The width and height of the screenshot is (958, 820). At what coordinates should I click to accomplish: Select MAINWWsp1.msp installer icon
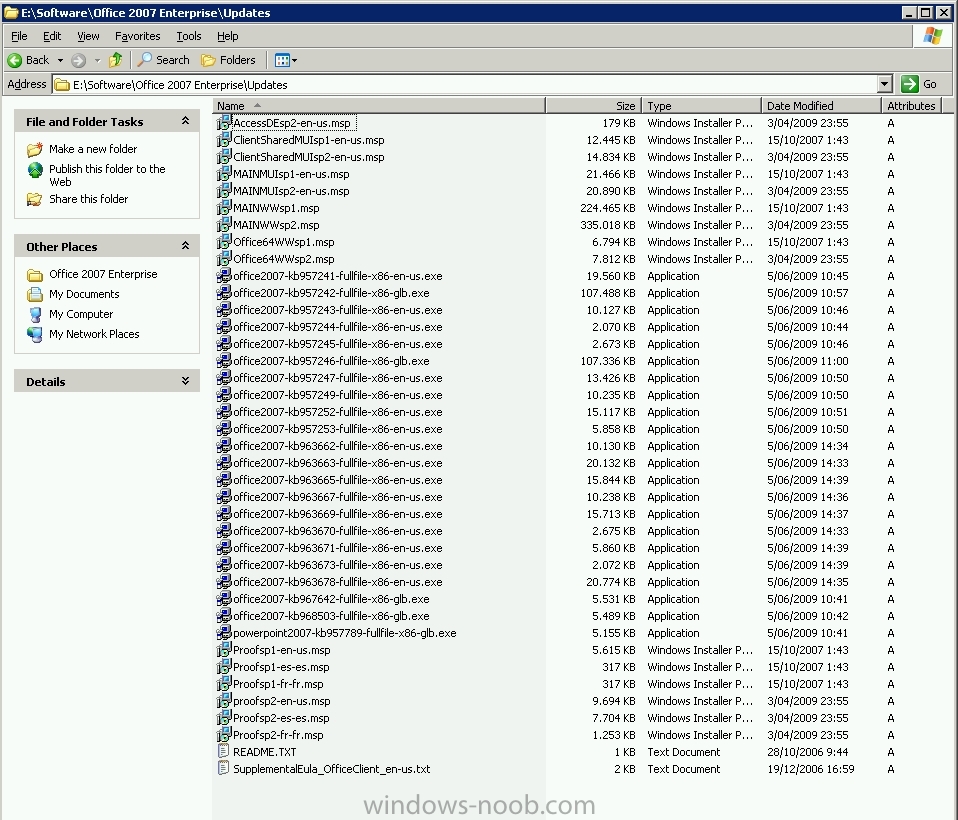click(x=224, y=208)
